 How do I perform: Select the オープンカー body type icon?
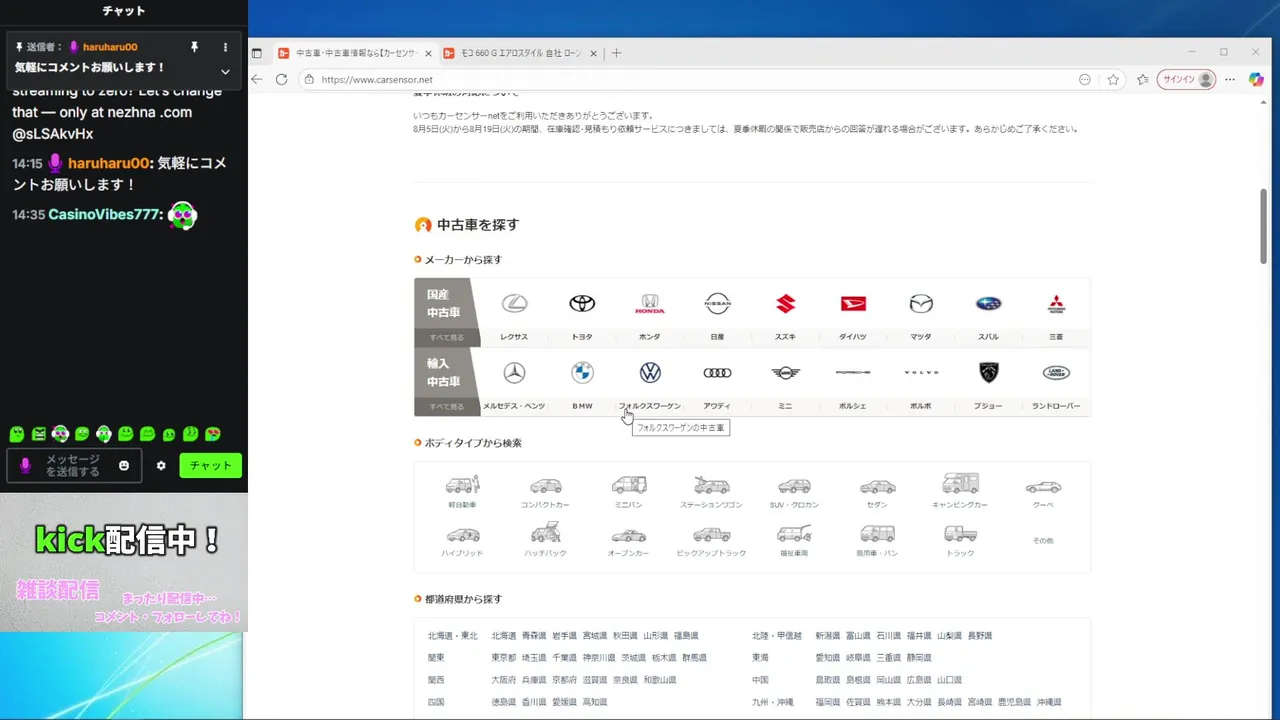629,536
